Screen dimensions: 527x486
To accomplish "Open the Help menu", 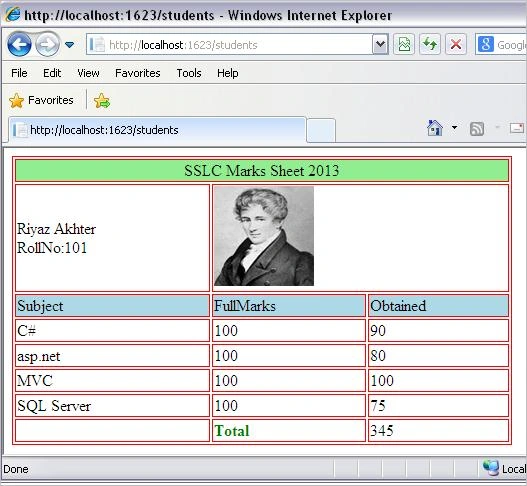I will pyautogui.click(x=228, y=73).
